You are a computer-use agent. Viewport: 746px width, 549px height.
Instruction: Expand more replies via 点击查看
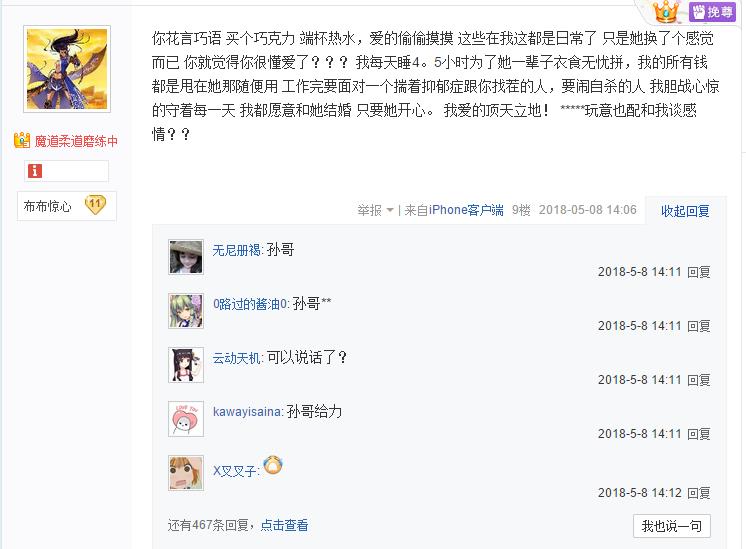[x=284, y=525]
